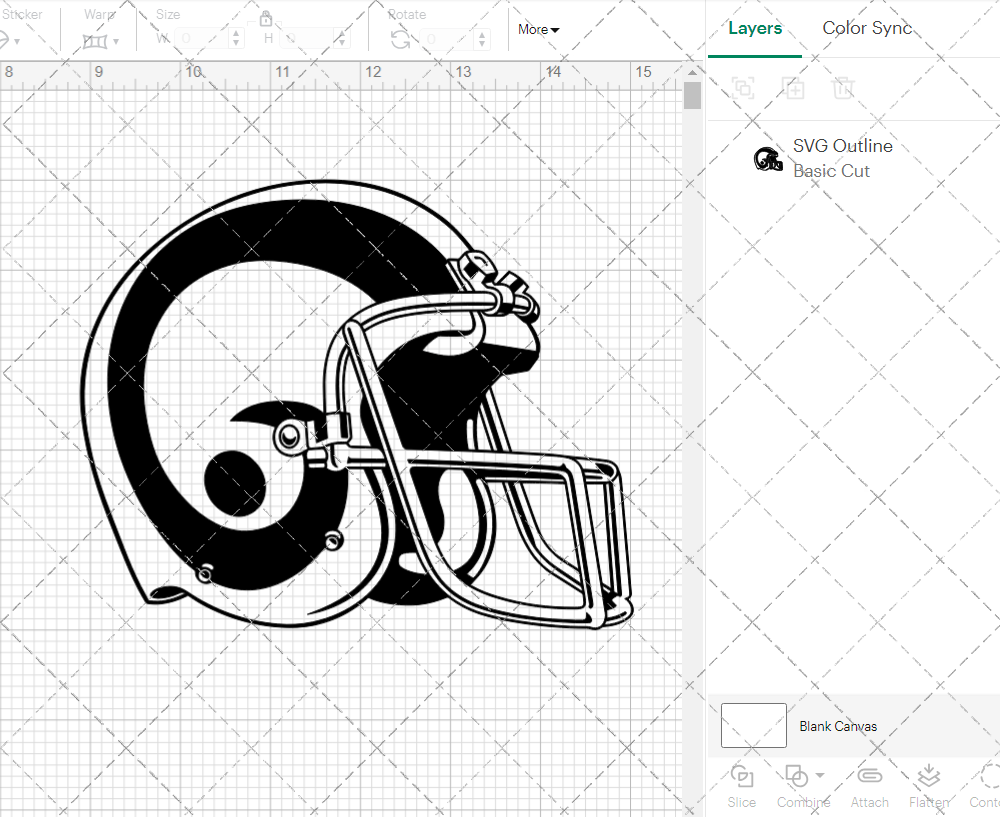Open the More dropdown menu
1000x817 pixels.
(538, 29)
